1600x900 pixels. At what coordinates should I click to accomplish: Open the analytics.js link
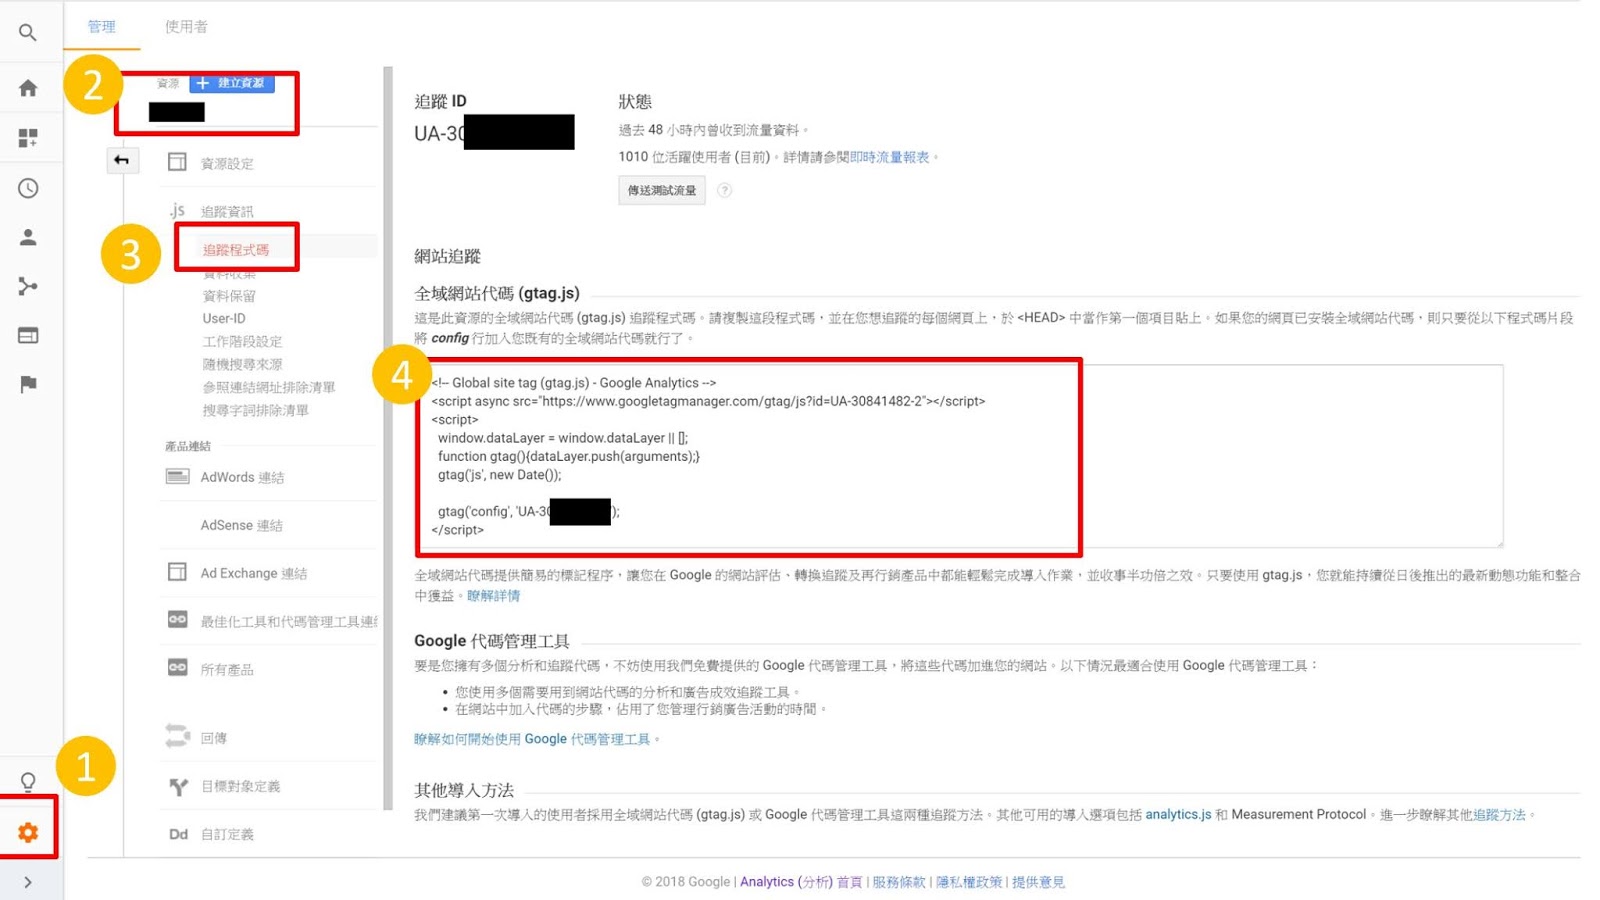[x=1178, y=814]
